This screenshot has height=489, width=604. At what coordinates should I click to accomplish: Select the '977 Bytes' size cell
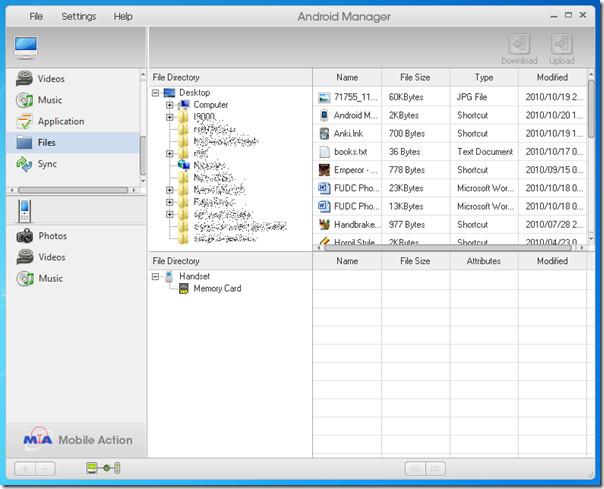(407, 224)
